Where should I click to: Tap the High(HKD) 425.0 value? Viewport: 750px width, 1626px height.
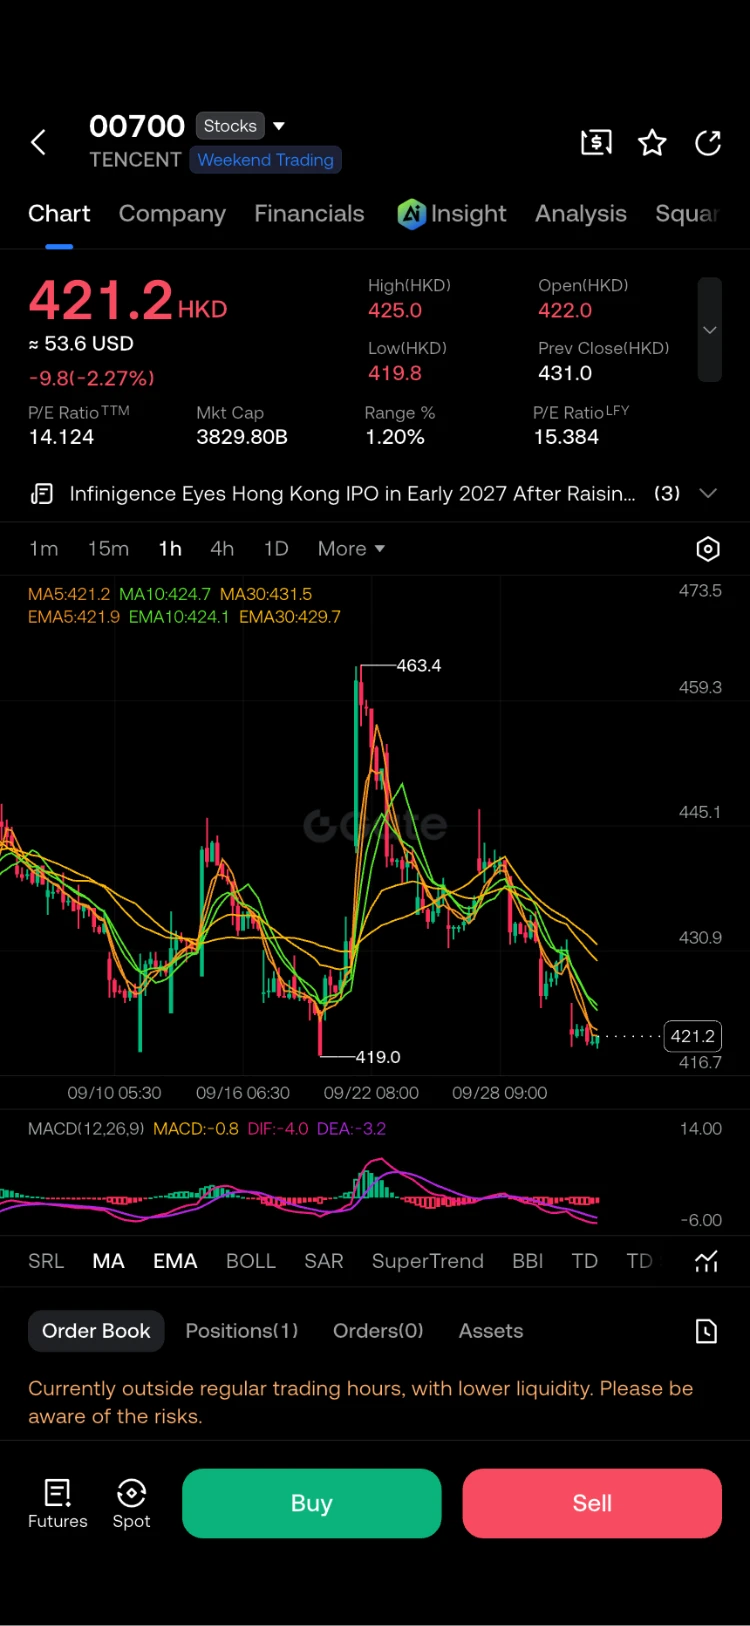coord(395,310)
